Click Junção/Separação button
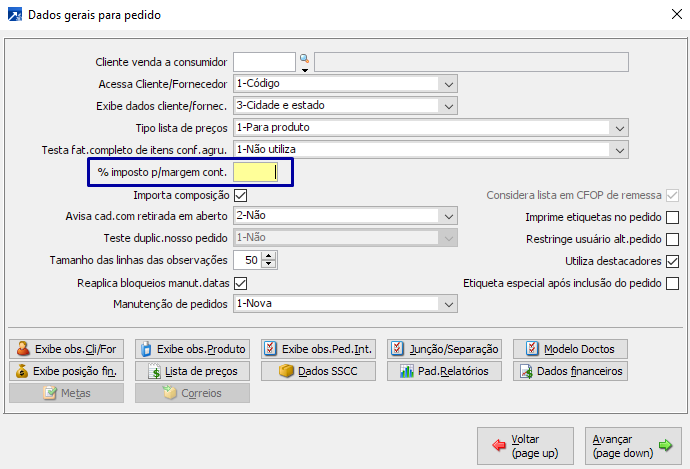Screen dimensions: 690x469 (444, 349)
